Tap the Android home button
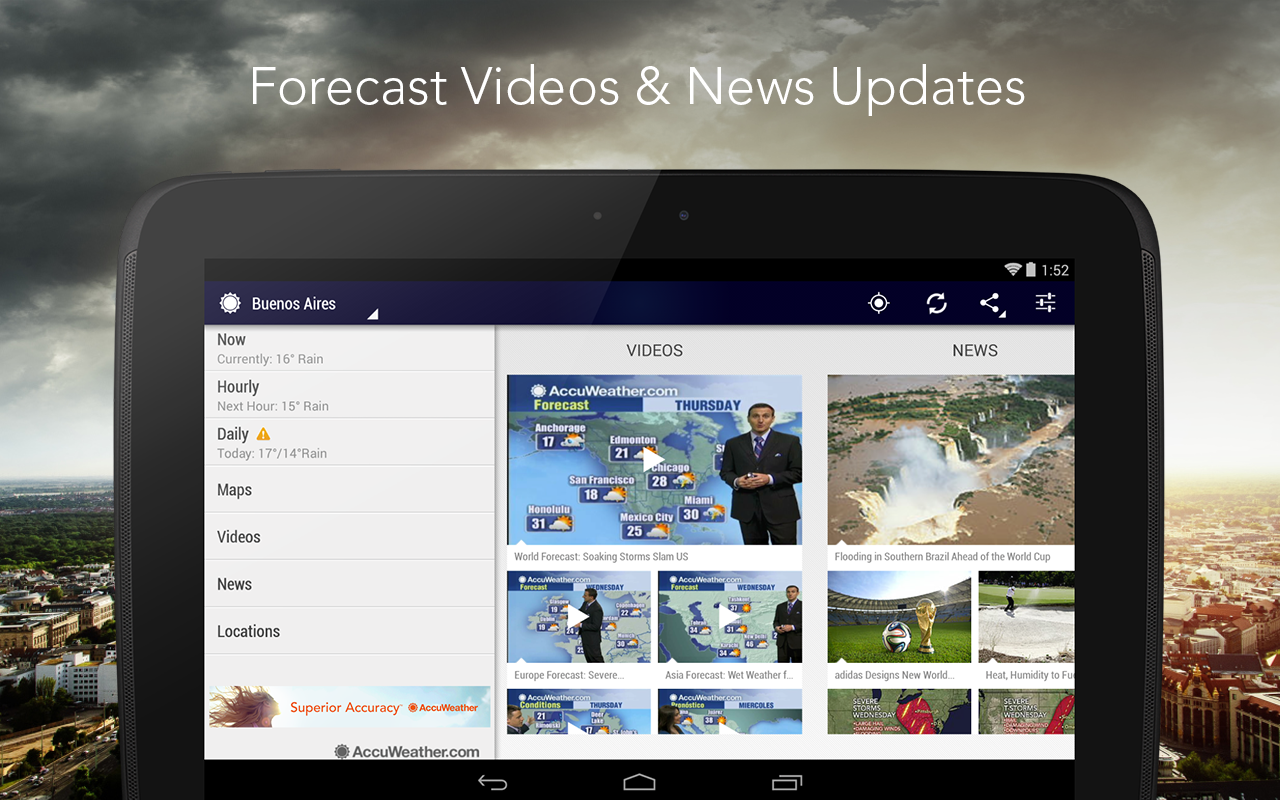Image resolution: width=1280 pixels, height=800 pixels. pos(638,781)
